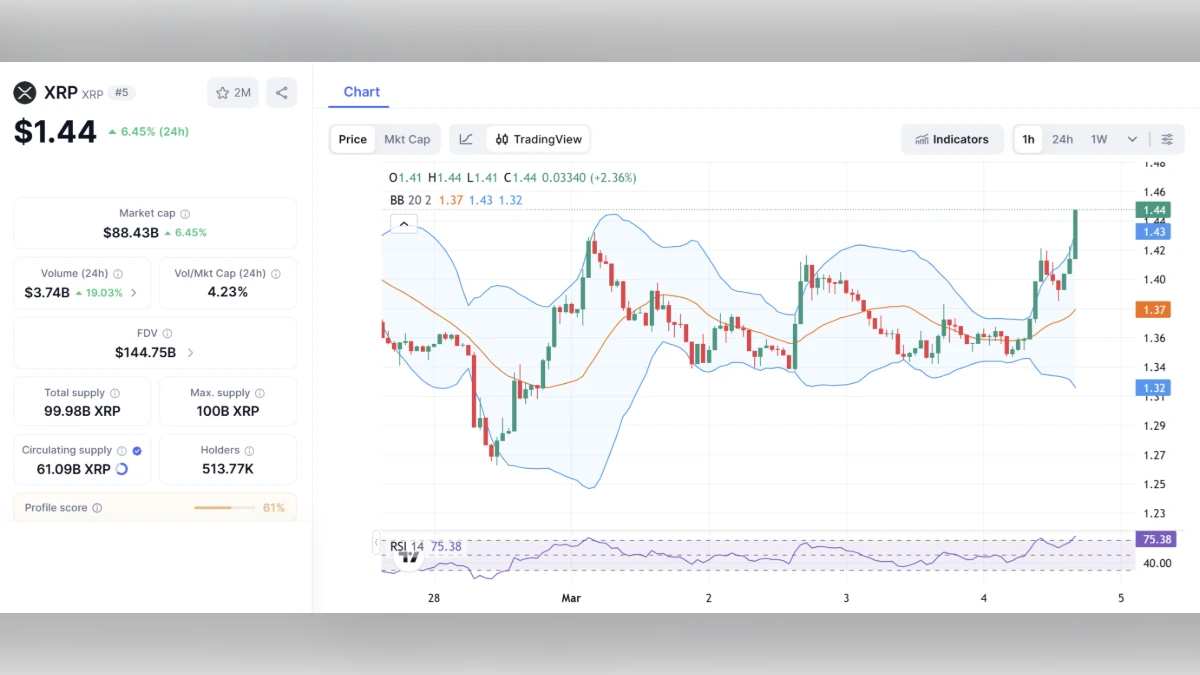Click the TradingView watermark logo on the chart
Viewport: 1200px width, 675px height.
[408, 556]
